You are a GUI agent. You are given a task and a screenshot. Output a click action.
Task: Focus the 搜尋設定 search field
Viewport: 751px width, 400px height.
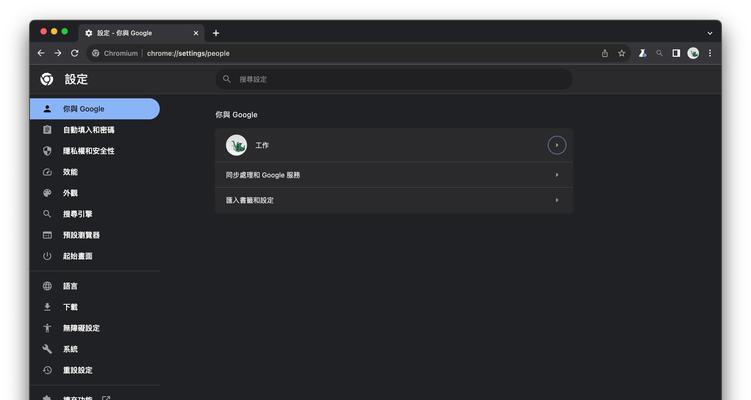click(x=394, y=79)
